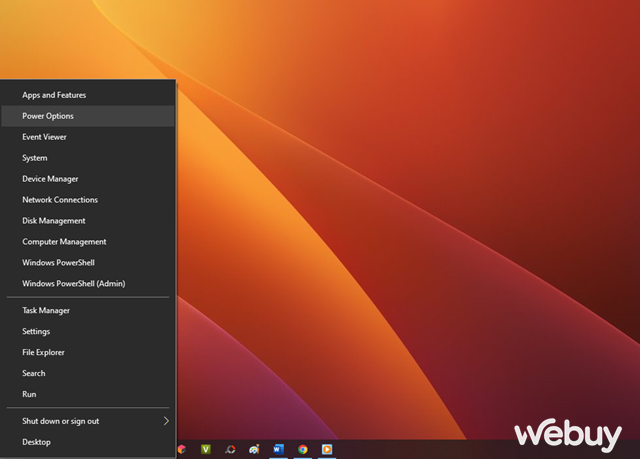
Task: Open Network Connections
Action: (88, 200)
